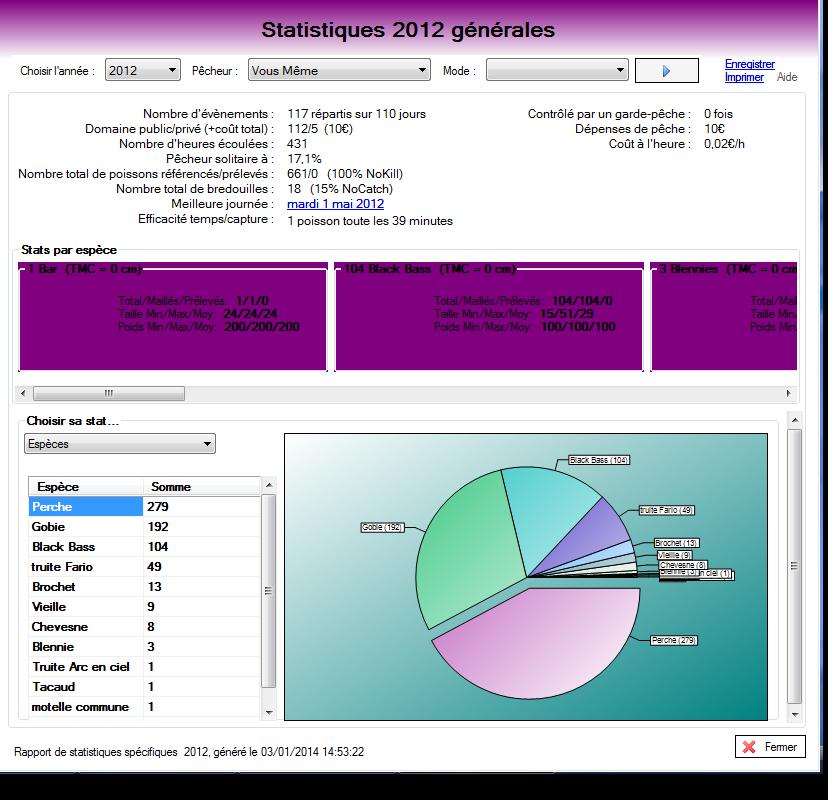Screen dimensions: 828x800
Task: Click the main panel scroll up arrow
Action: [795, 420]
